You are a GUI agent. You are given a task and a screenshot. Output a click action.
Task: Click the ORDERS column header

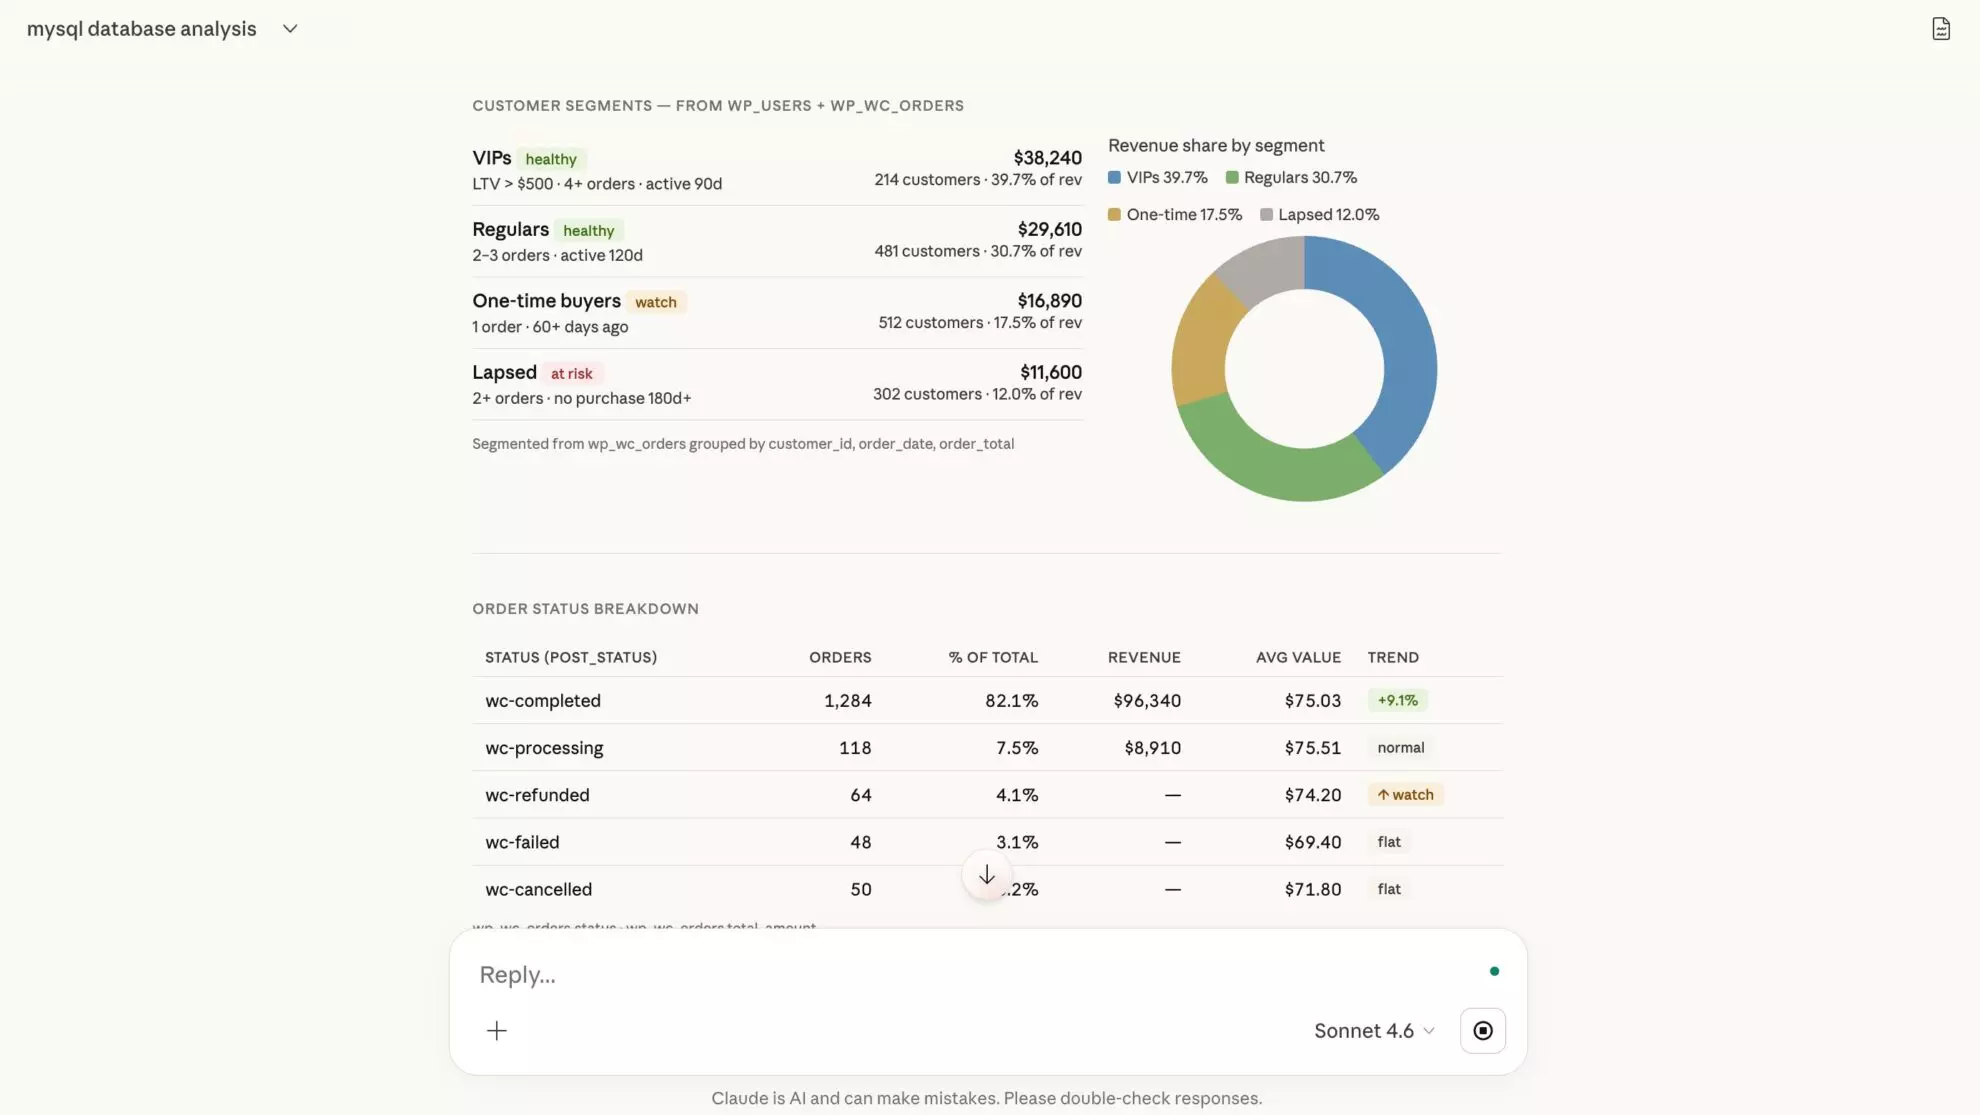click(x=840, y=658)
